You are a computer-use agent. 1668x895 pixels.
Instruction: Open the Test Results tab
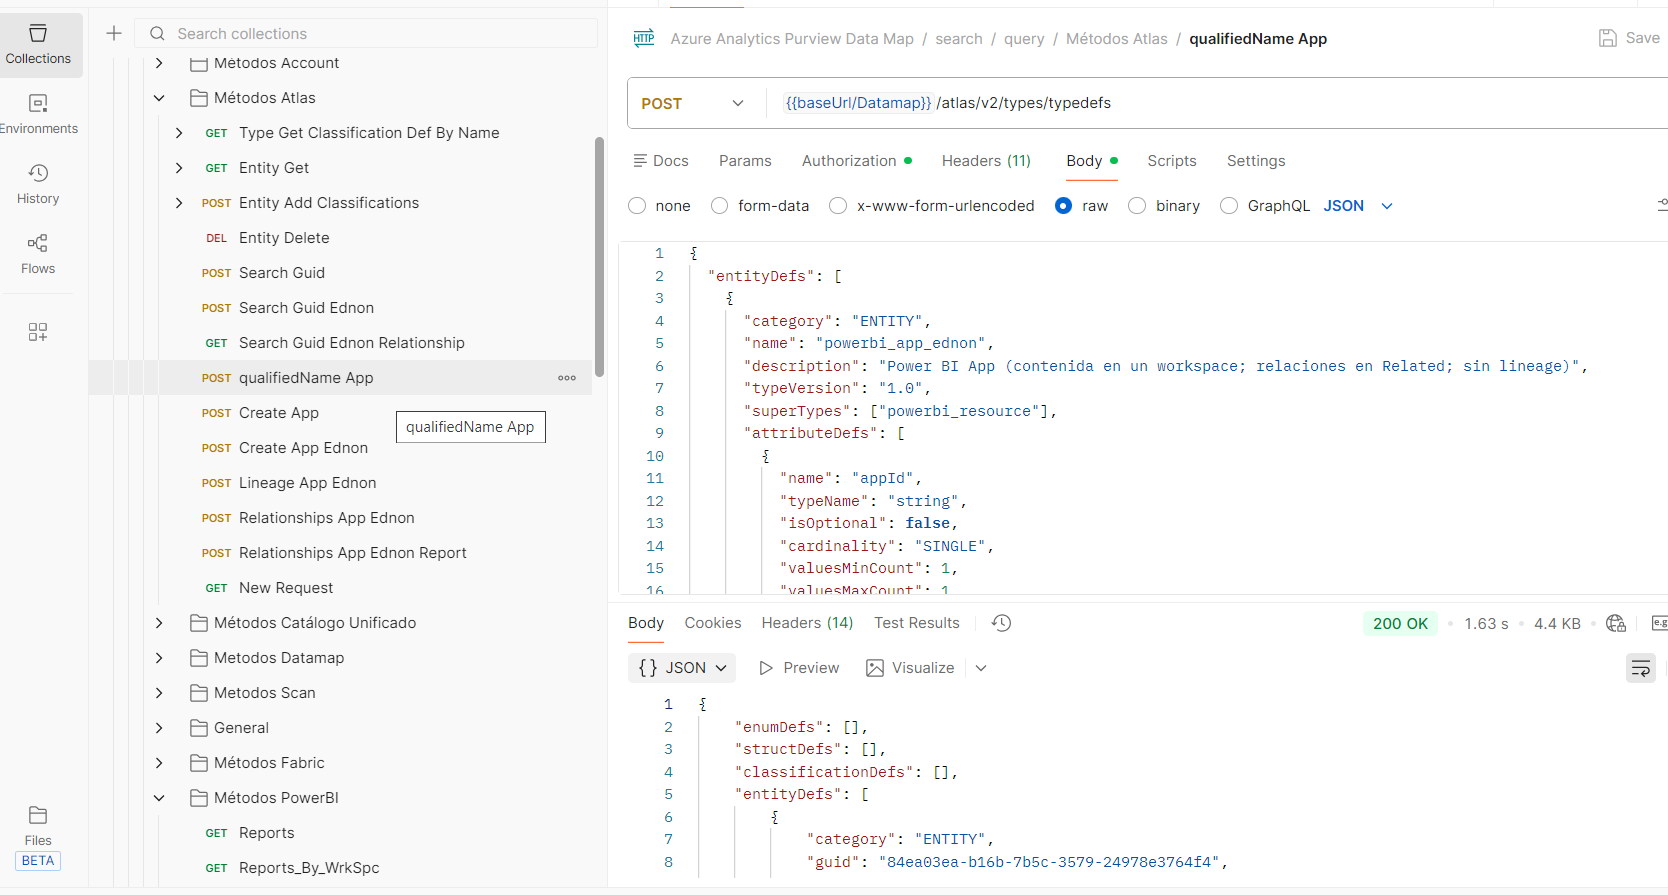(x=917, y=623)
